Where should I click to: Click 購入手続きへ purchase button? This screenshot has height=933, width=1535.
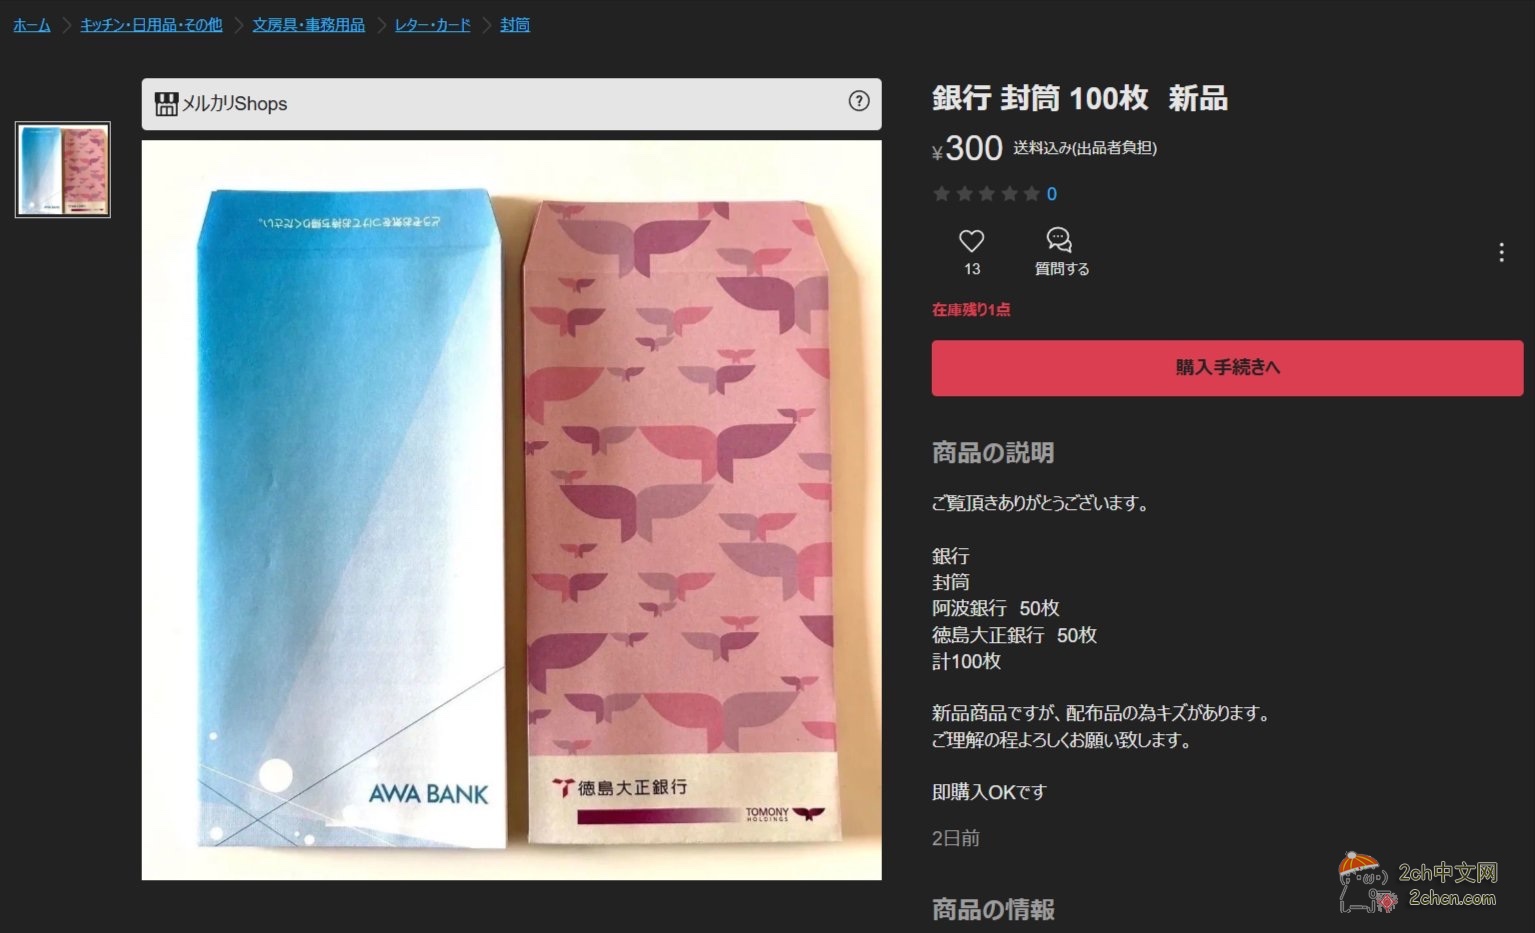point(1227,368)
